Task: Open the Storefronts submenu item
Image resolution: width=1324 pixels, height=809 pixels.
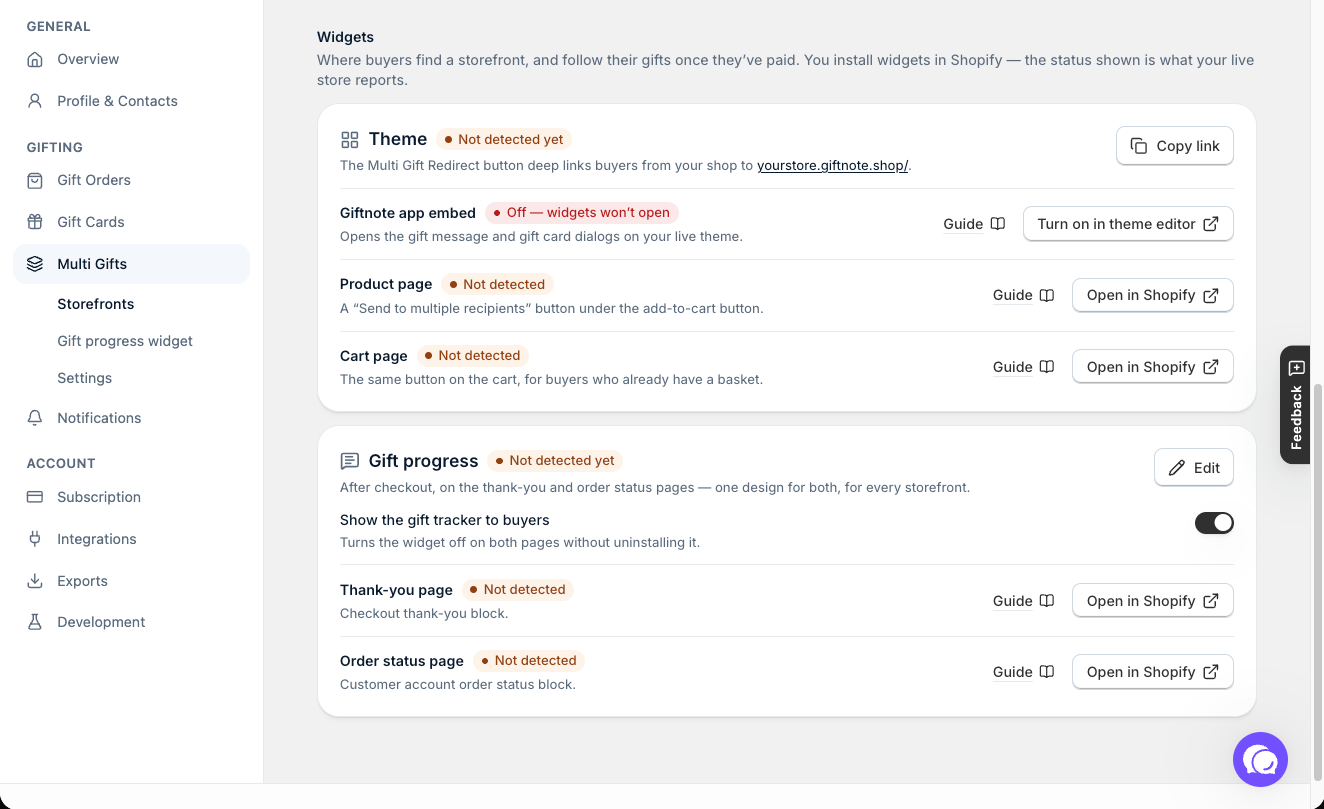Action: pyautogui.click(x=96, y=304)
